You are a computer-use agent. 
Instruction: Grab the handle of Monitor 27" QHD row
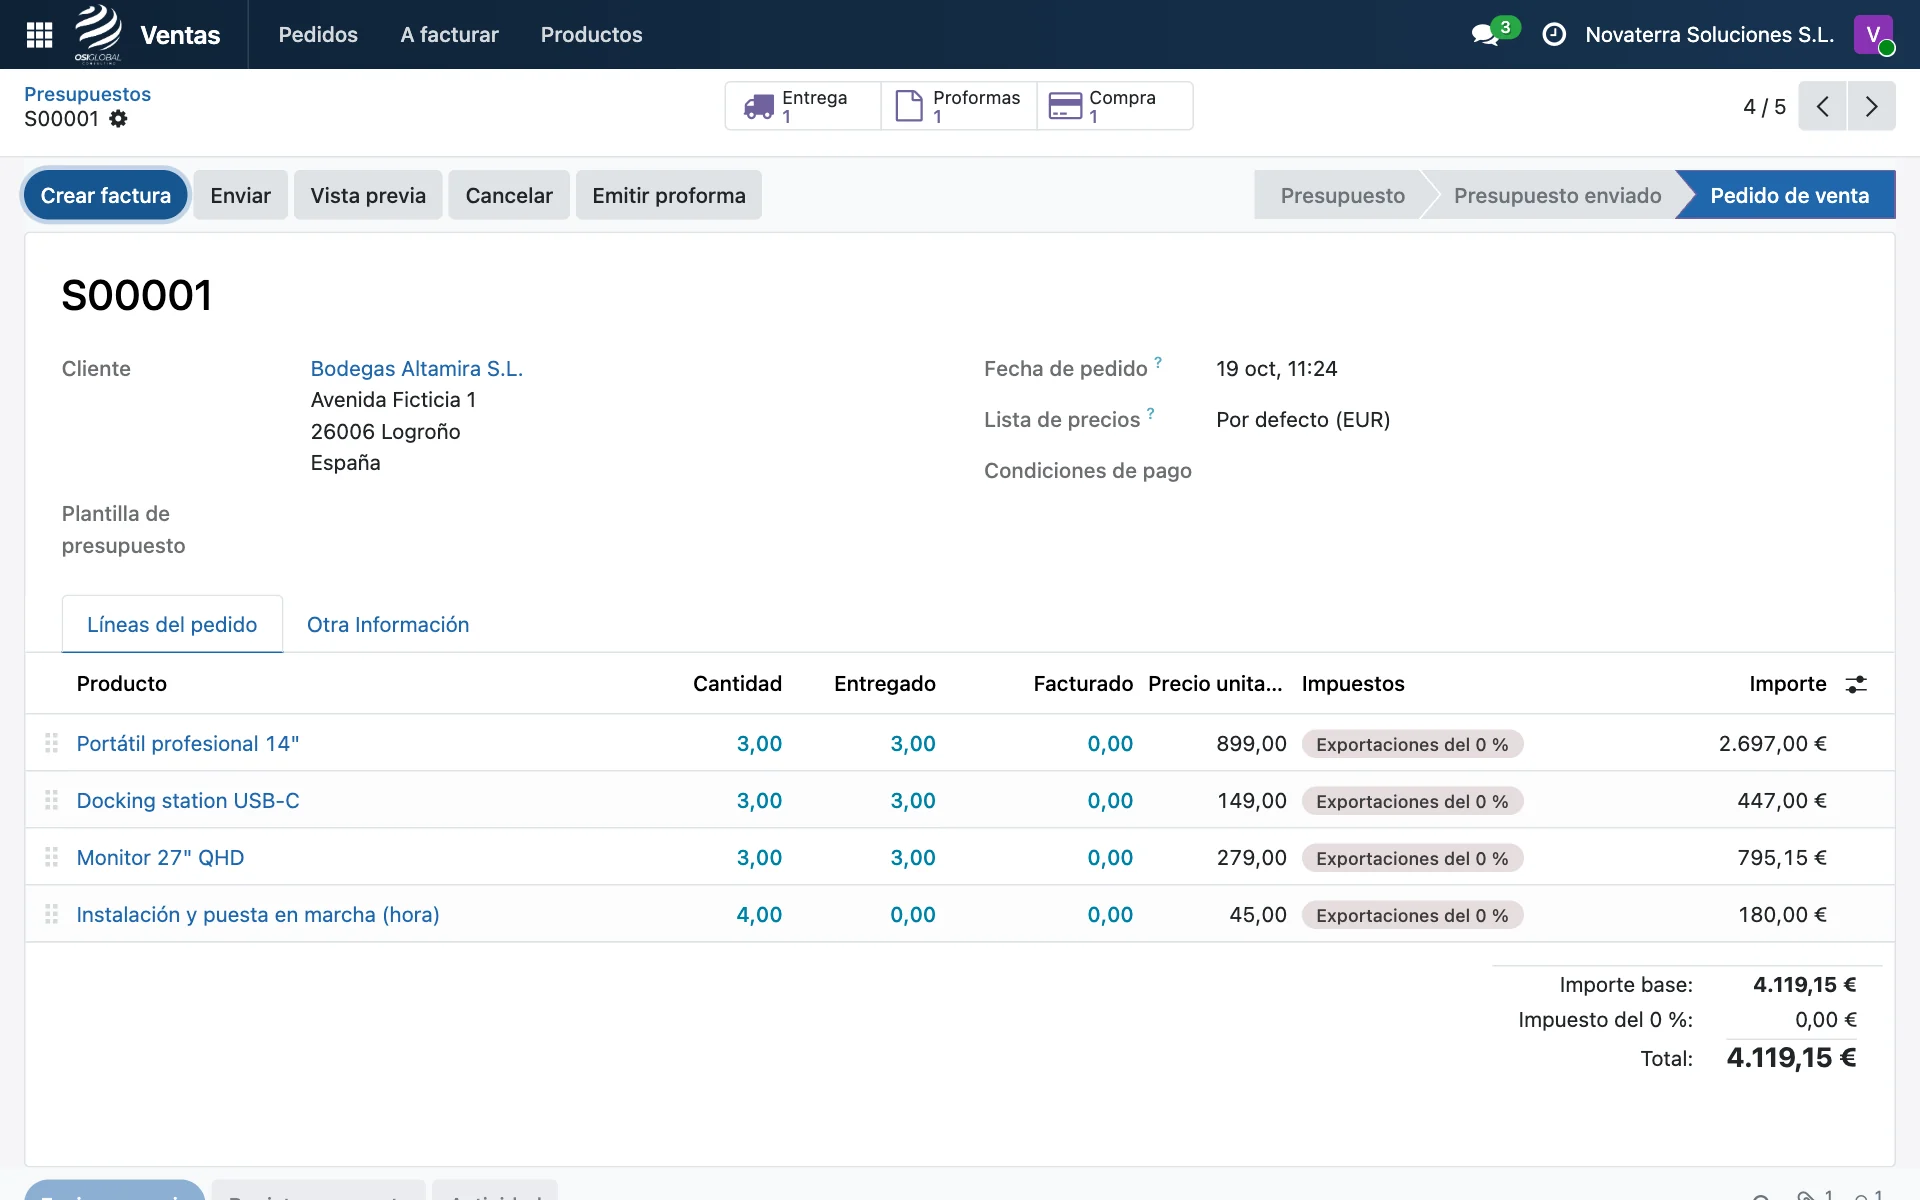pyautogui.click(x=51, y=857)
